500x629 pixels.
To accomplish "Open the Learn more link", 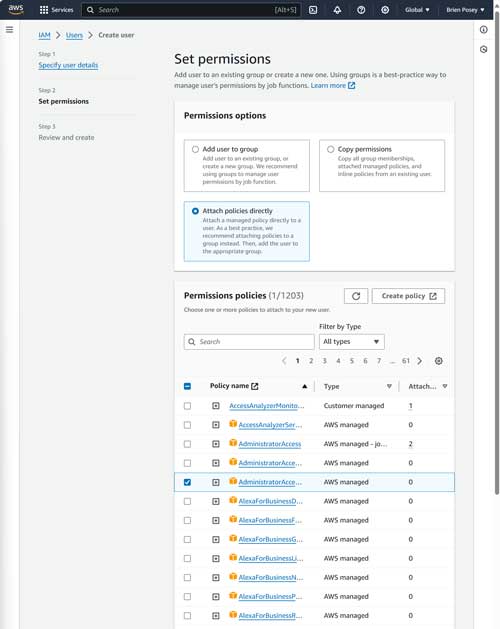I will [328, 85].
